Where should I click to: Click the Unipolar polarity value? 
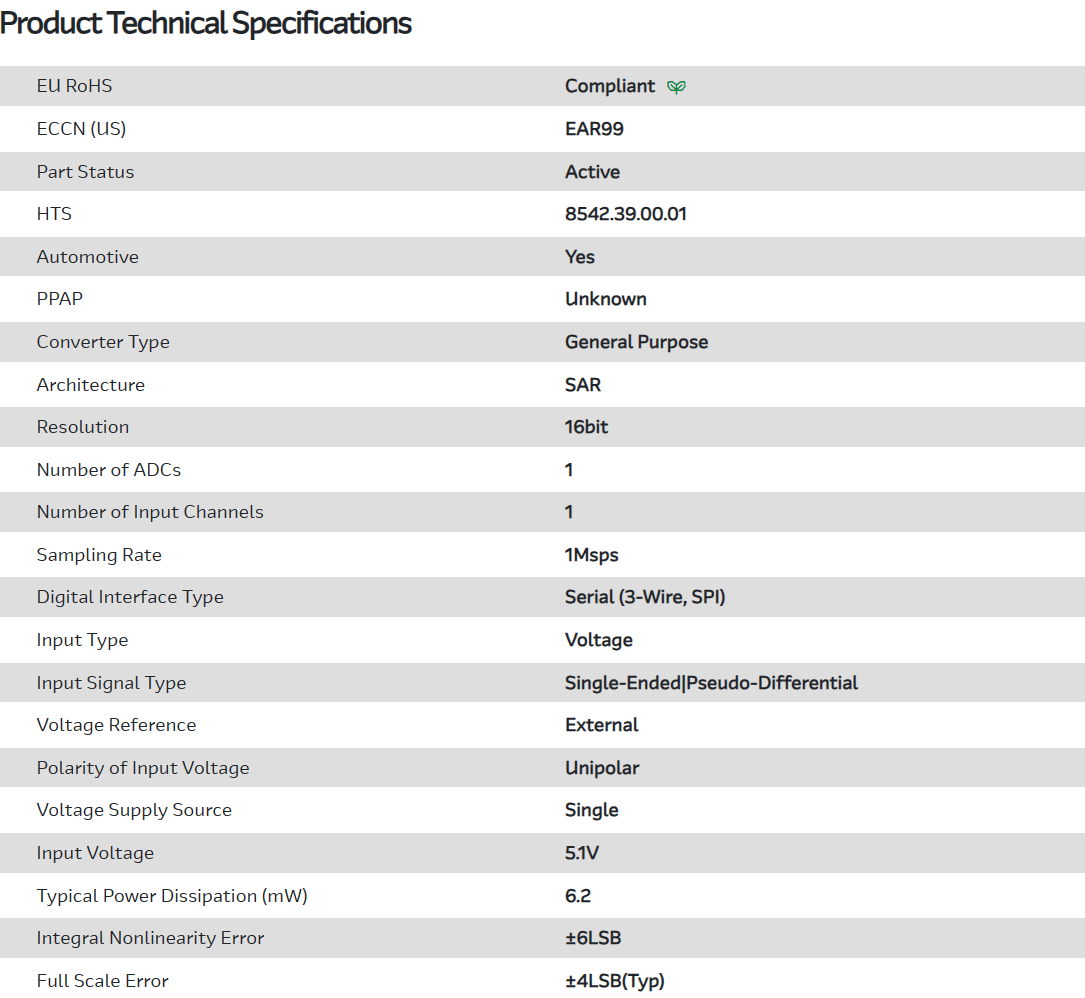[x=602, y=768]
